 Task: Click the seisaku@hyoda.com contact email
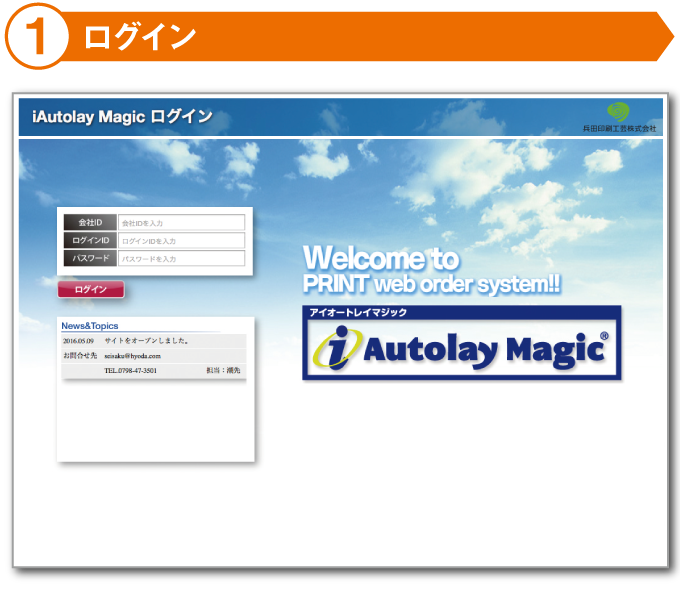[x=132, y=356]
